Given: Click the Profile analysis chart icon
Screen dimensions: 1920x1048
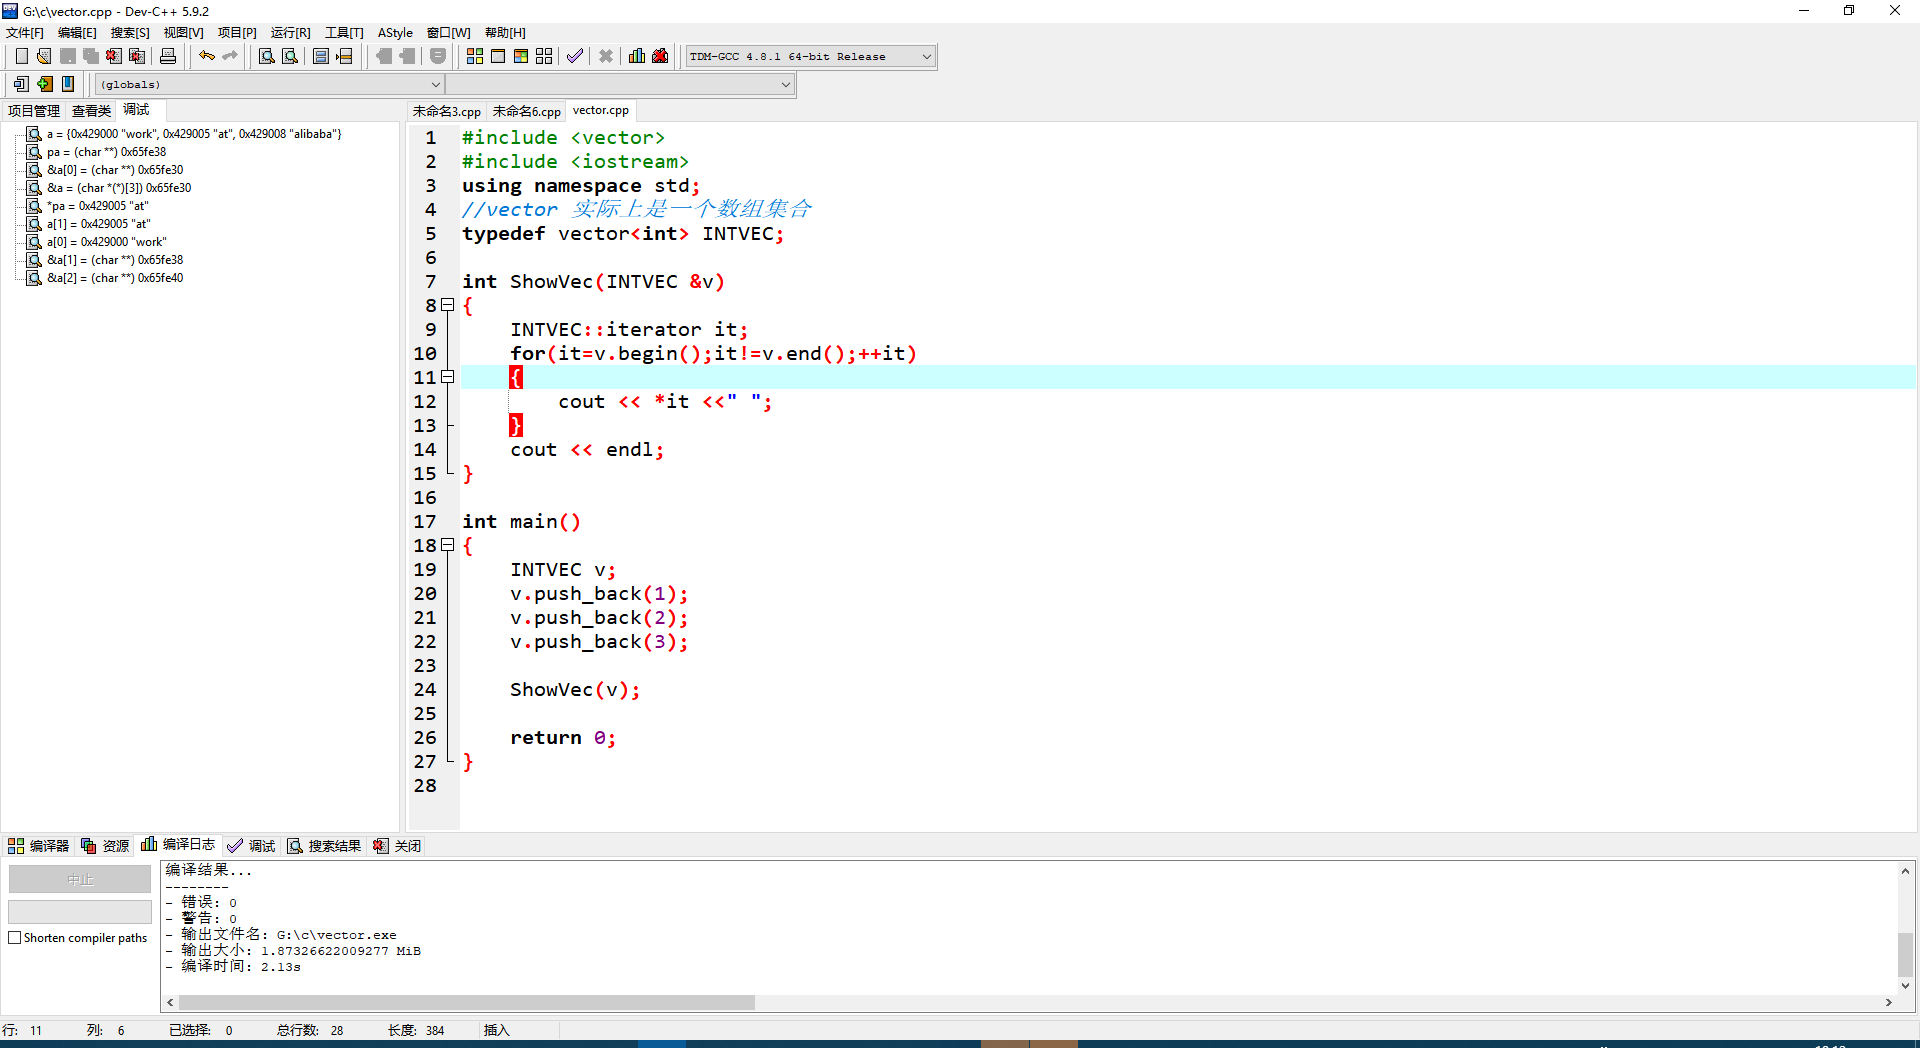Looking at the screenshot, I should coord(637,56).
